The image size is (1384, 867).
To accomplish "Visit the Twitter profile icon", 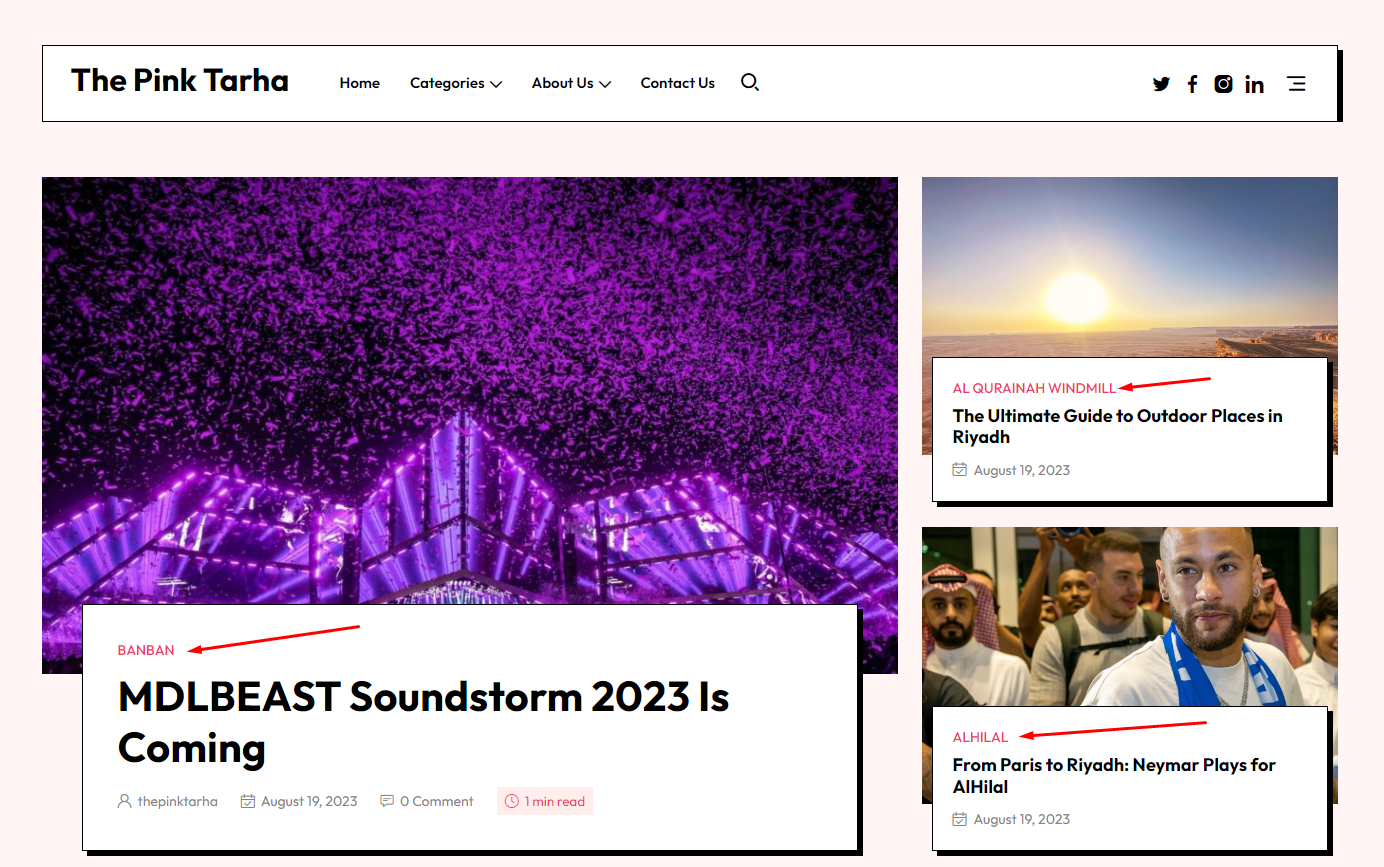I will 1161,84.
